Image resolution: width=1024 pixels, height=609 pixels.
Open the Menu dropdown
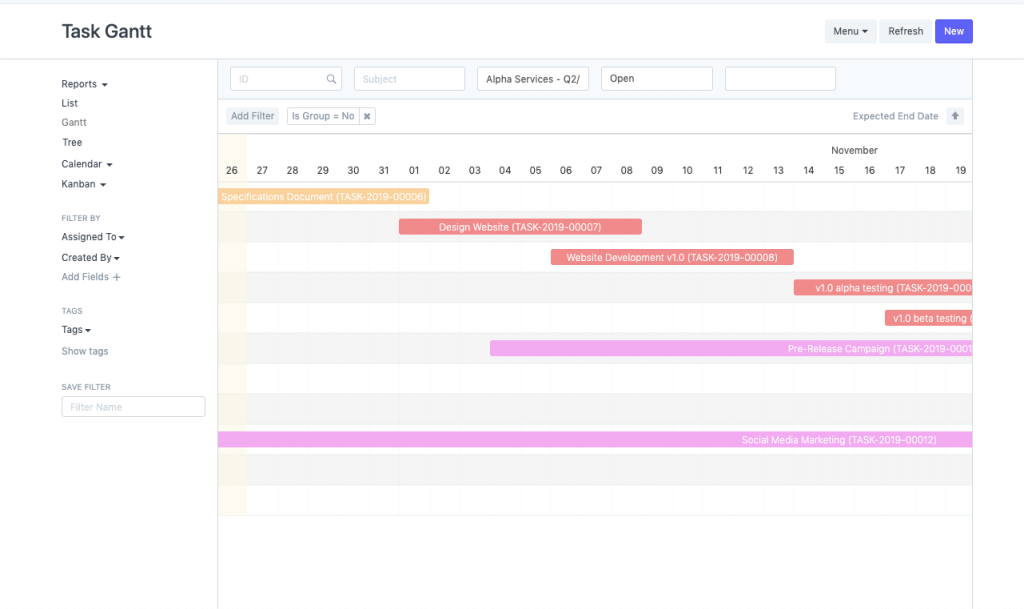850,31
